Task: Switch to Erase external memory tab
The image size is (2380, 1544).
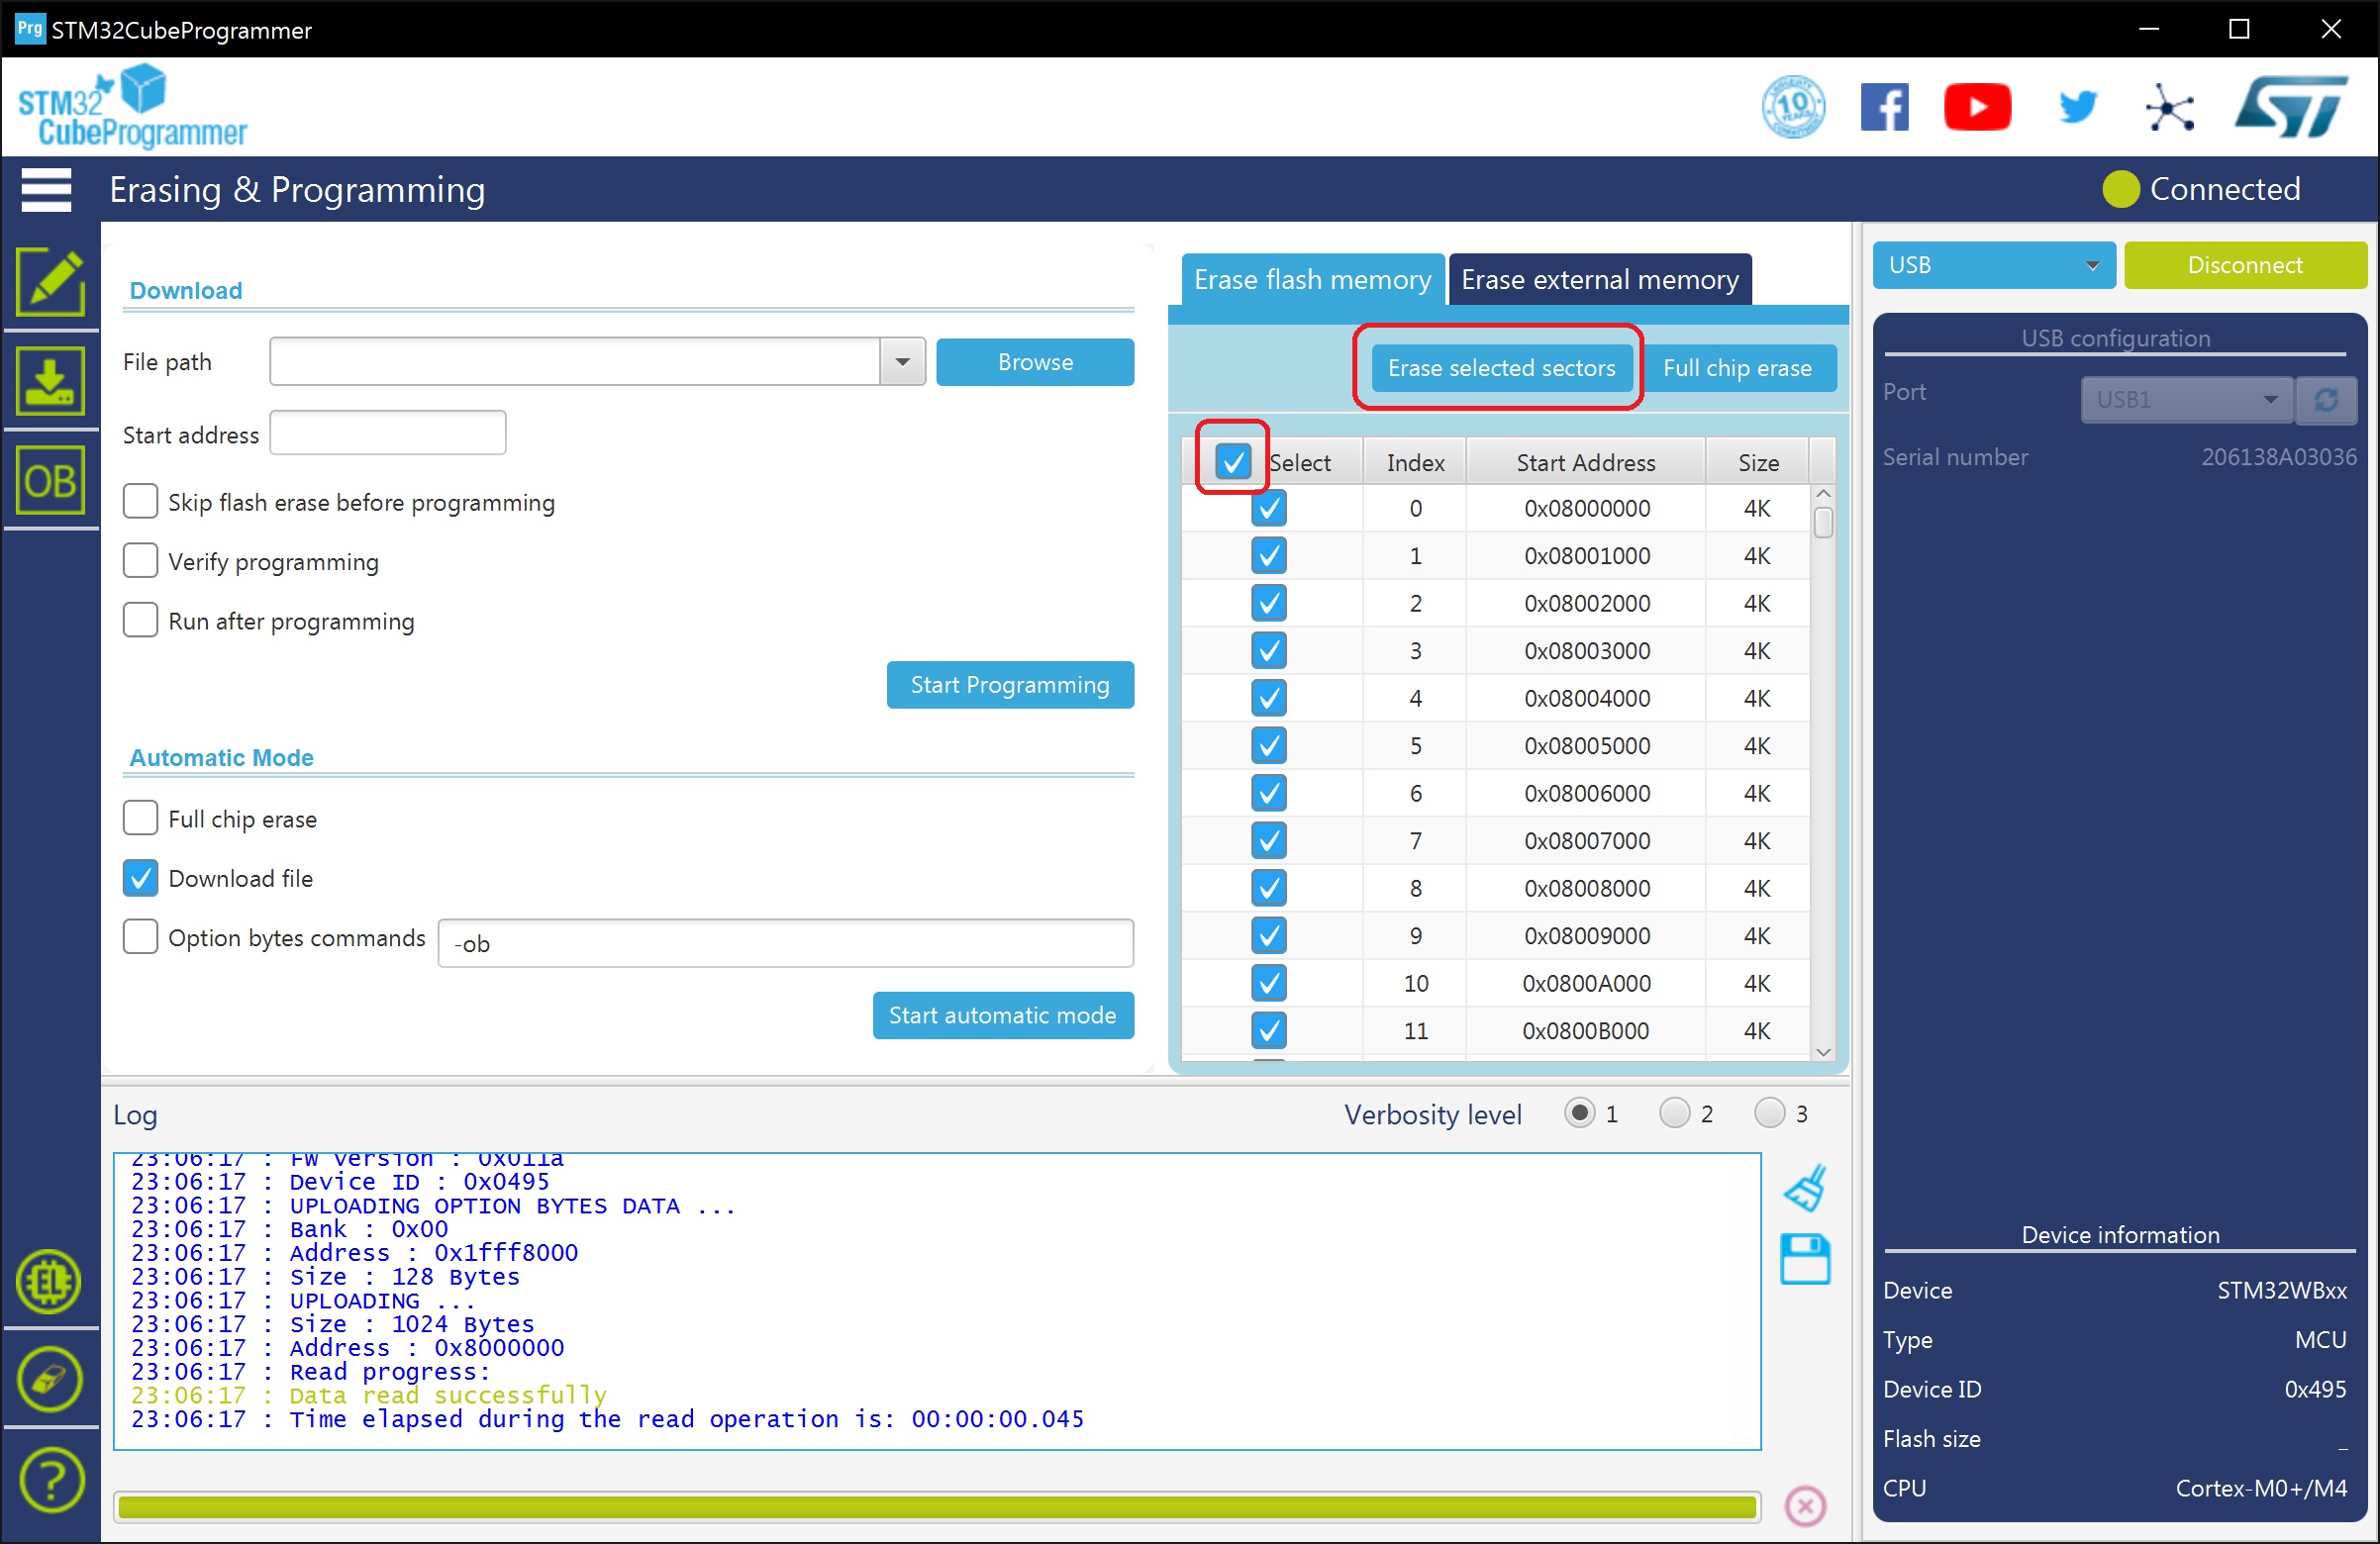Action: 1599,279
